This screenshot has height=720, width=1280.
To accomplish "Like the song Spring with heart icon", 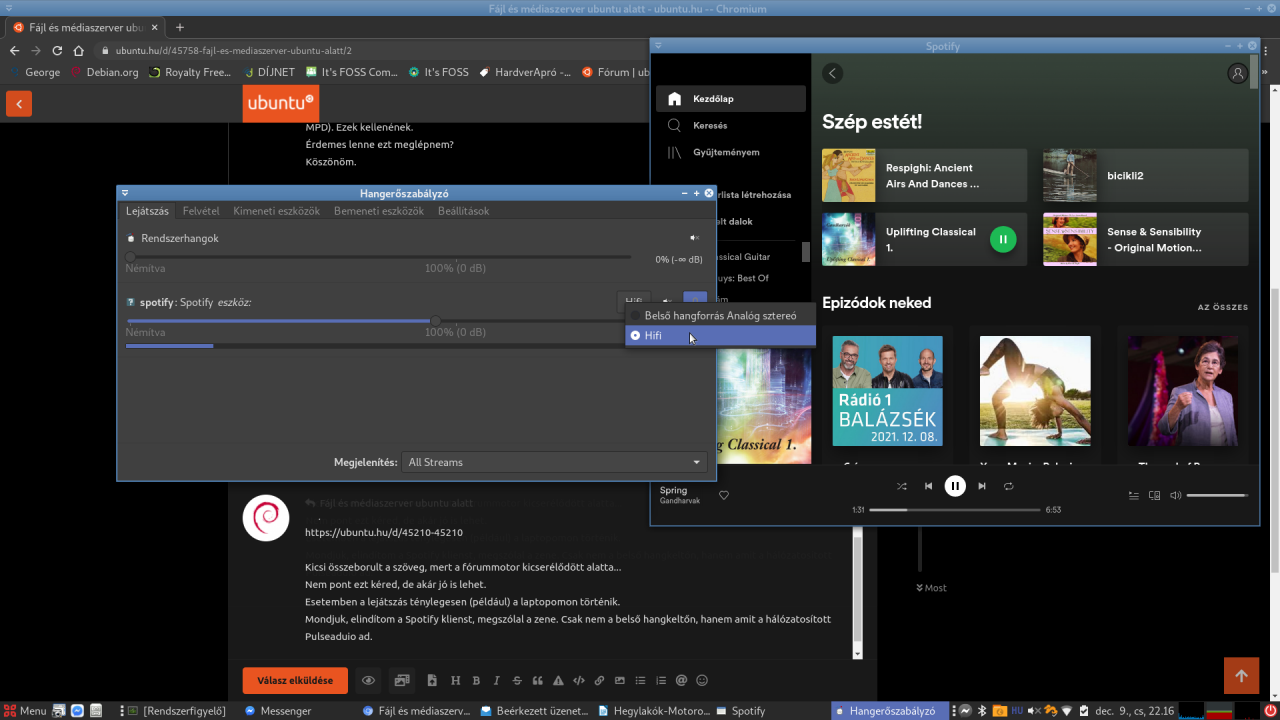I will tap(724, 495).
